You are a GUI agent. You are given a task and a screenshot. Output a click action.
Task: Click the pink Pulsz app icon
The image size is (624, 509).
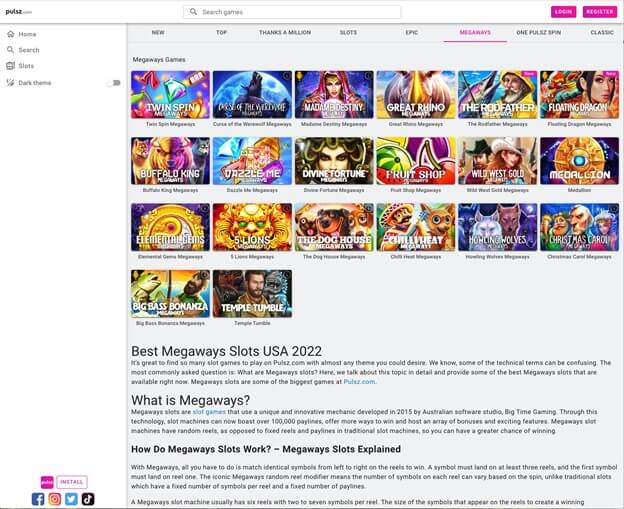coord(47,482)
